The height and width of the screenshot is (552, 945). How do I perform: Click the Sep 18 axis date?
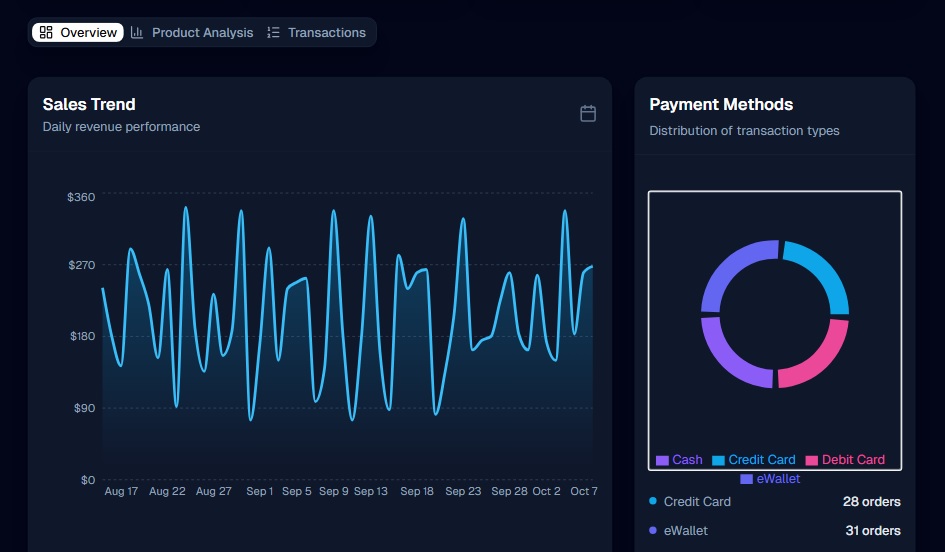point(416,491)
